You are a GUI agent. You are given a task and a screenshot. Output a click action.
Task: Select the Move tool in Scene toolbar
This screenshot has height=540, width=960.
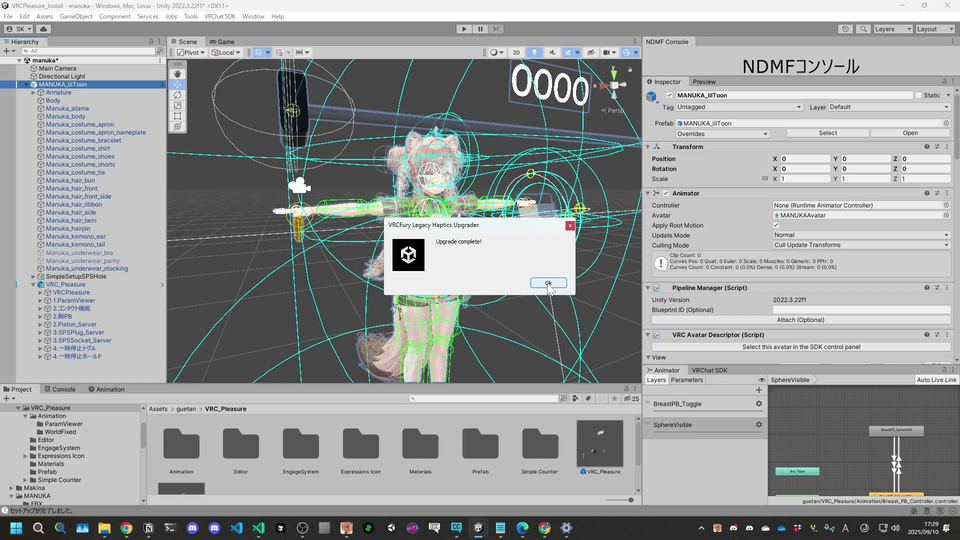click(x=178, y=84)
